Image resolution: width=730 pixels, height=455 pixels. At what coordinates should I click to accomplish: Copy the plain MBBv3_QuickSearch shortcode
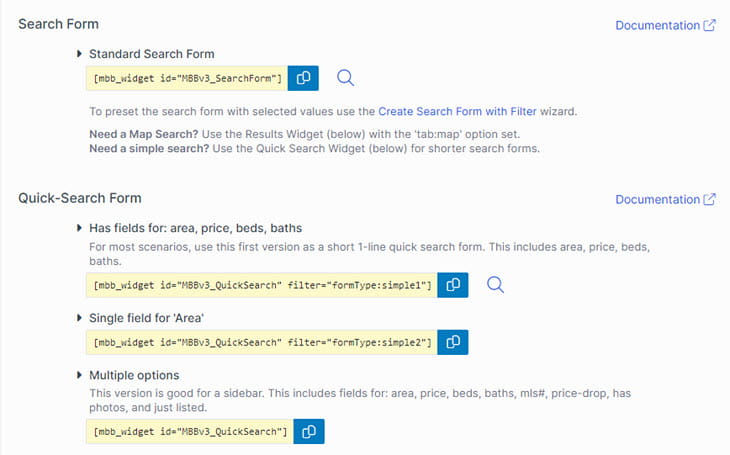click(x=309, y=432)
